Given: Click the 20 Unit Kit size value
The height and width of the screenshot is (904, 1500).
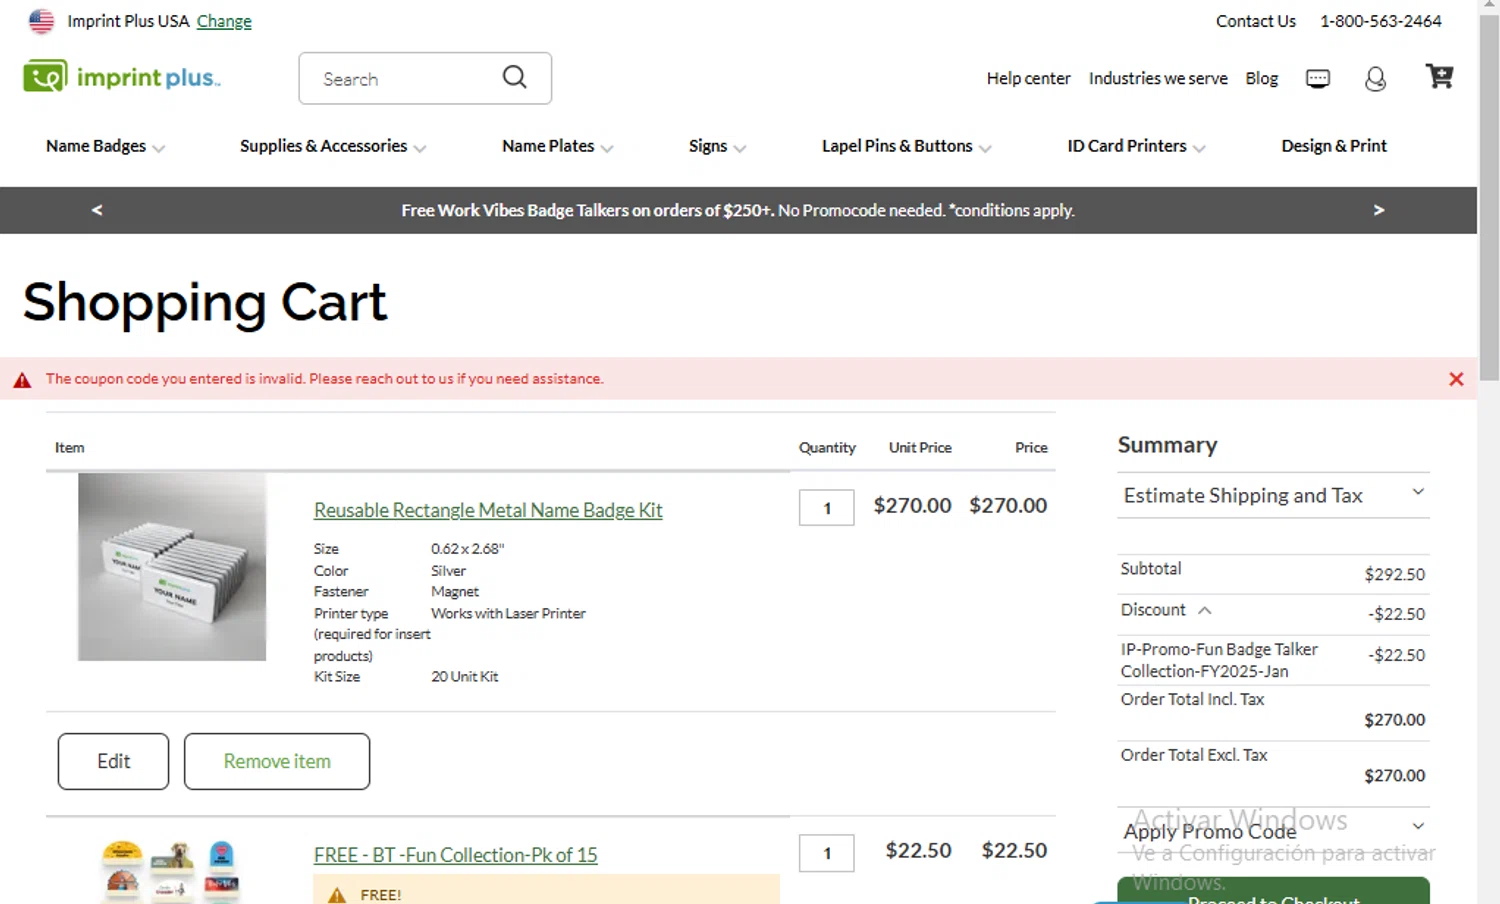Looking at the screenshot, I should 464,677.
